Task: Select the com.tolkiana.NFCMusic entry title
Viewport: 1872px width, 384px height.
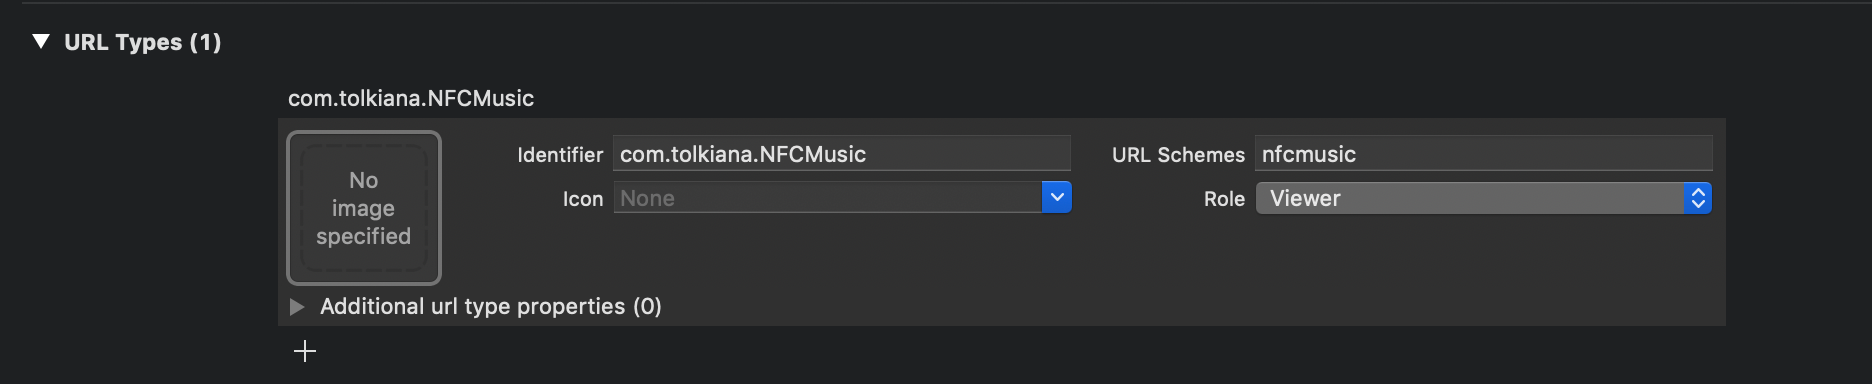Action: [x=411, y=98]
